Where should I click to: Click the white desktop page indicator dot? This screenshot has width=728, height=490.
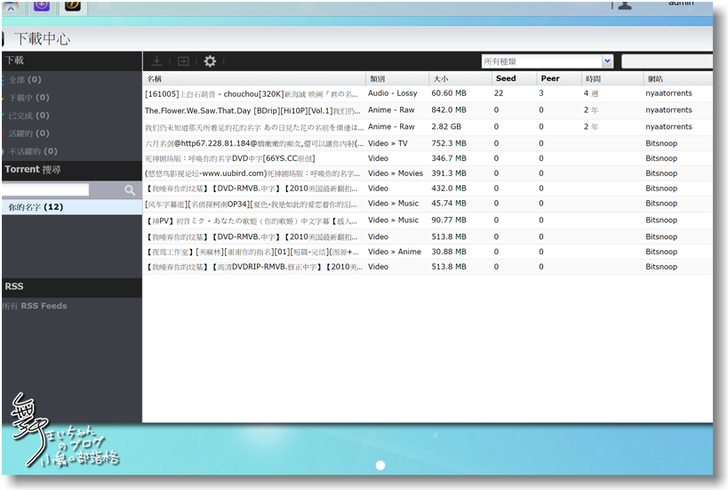click(x=380, y=465)
